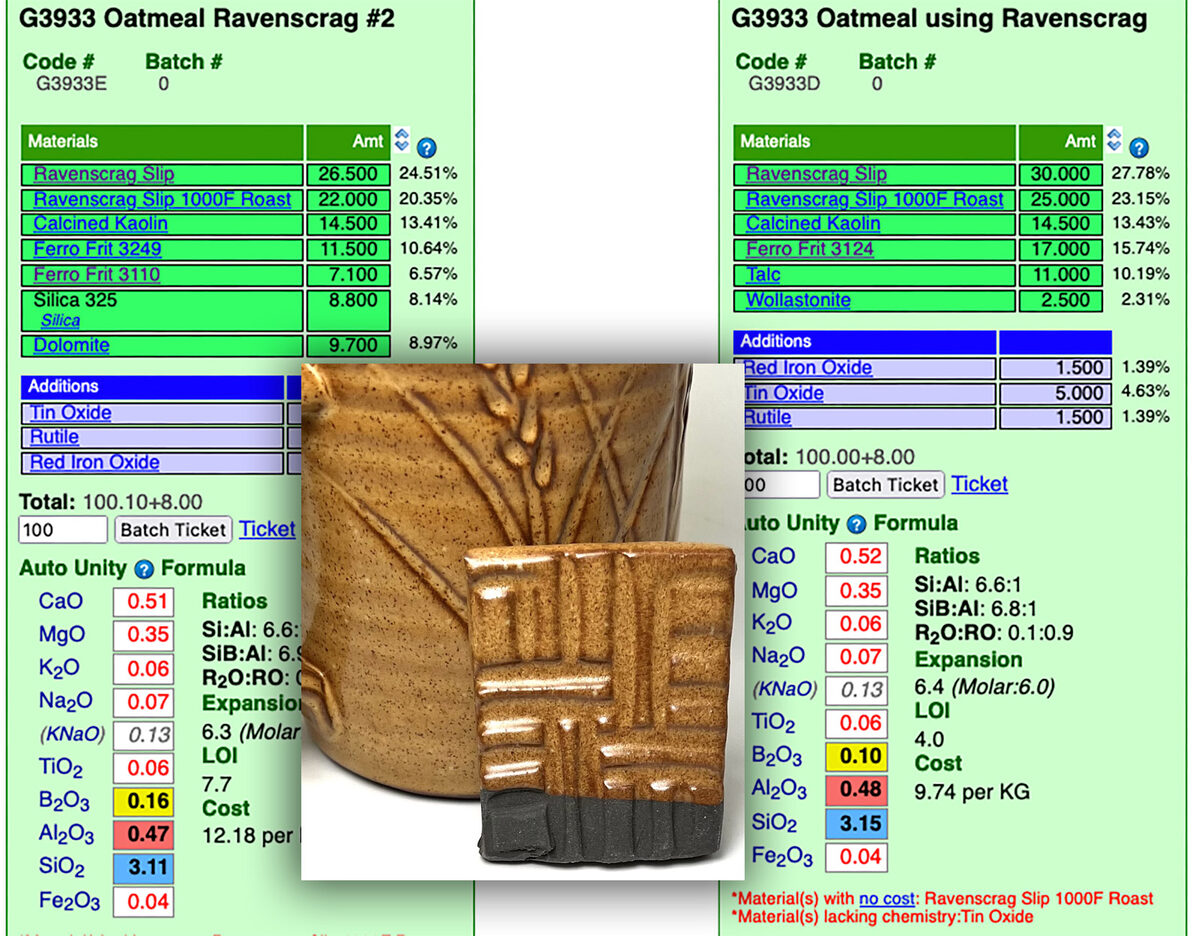
Task: Open Calcined Kaolin link in right recipe
Action: pos(813,224)
